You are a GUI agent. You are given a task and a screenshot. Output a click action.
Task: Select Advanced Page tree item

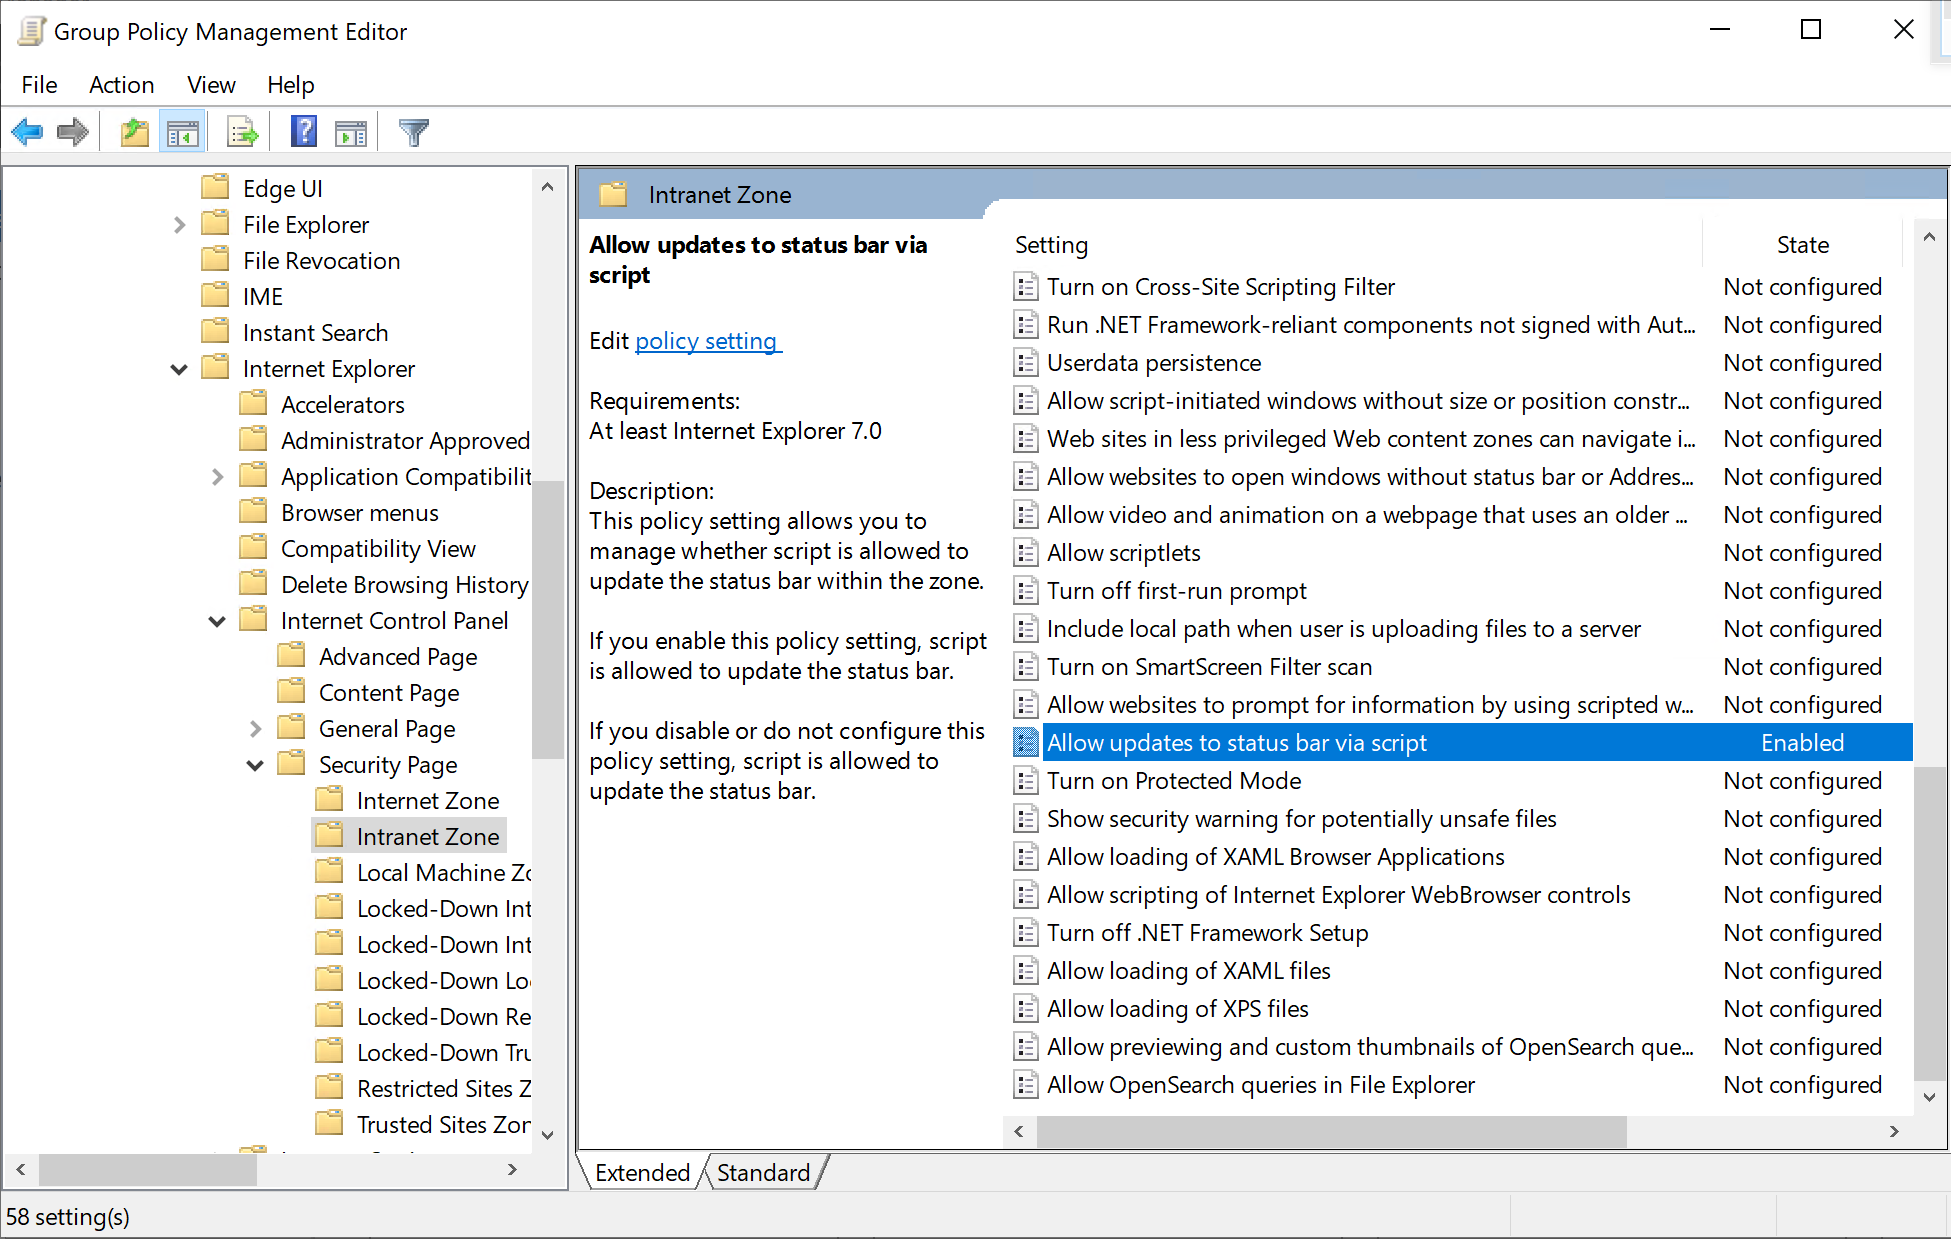(x=398, y=656)
